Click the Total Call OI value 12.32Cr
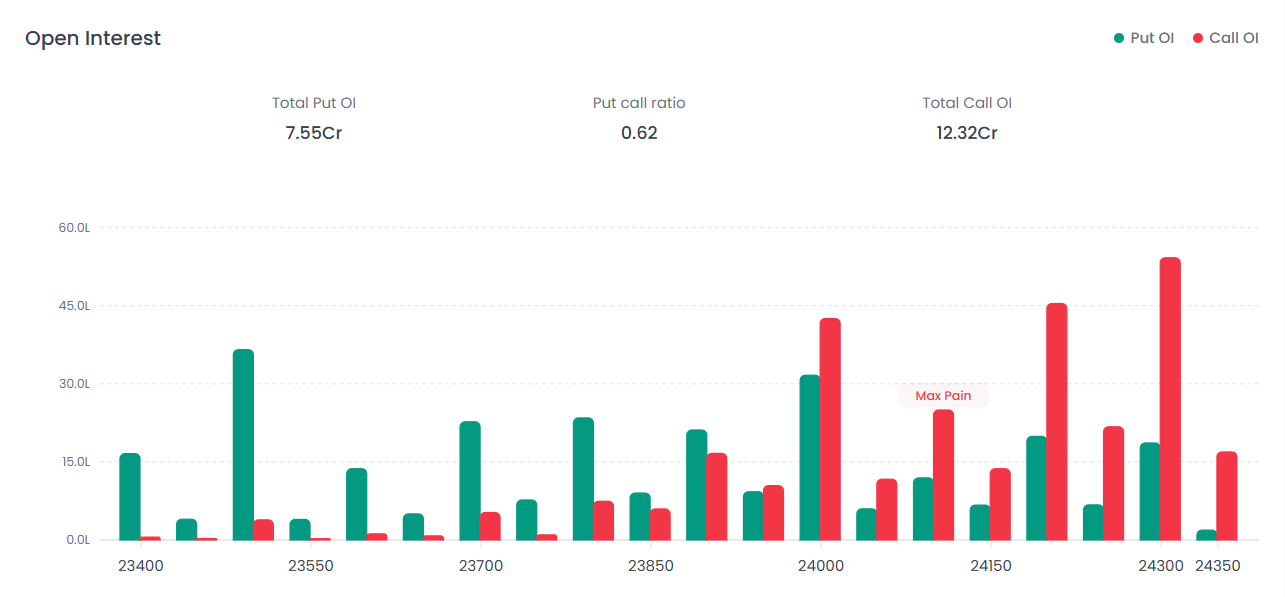Image resolution: width=1285 pixels, height=597 pixels. point(966,132)
